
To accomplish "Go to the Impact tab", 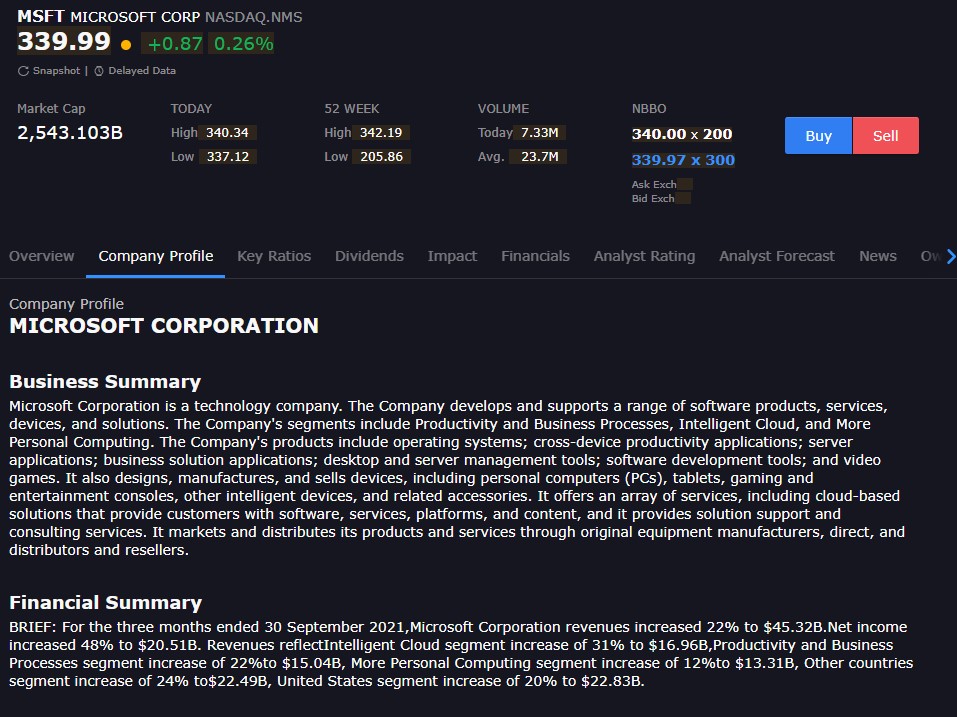I will [452, 256].
